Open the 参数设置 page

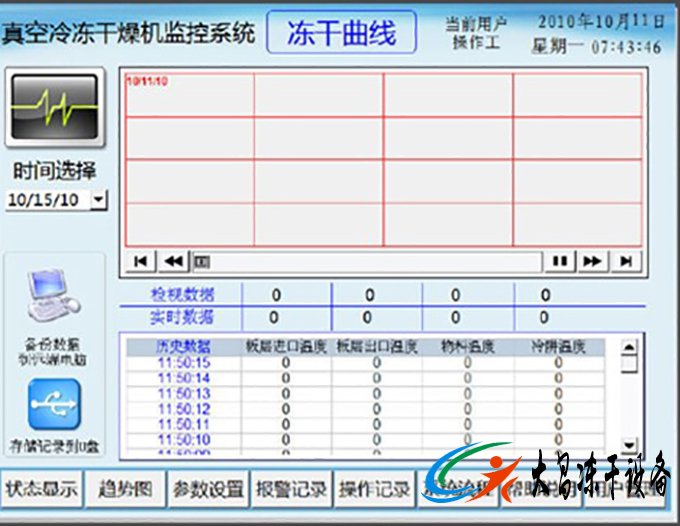point(208,489)
